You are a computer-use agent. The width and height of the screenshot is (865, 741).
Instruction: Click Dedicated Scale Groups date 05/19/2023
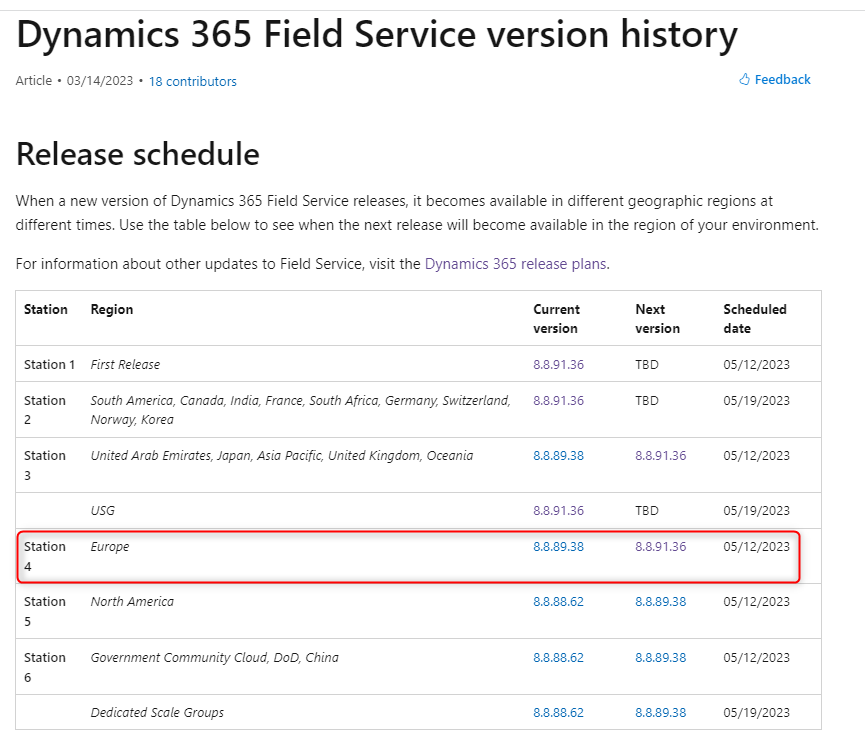(756, 713)
